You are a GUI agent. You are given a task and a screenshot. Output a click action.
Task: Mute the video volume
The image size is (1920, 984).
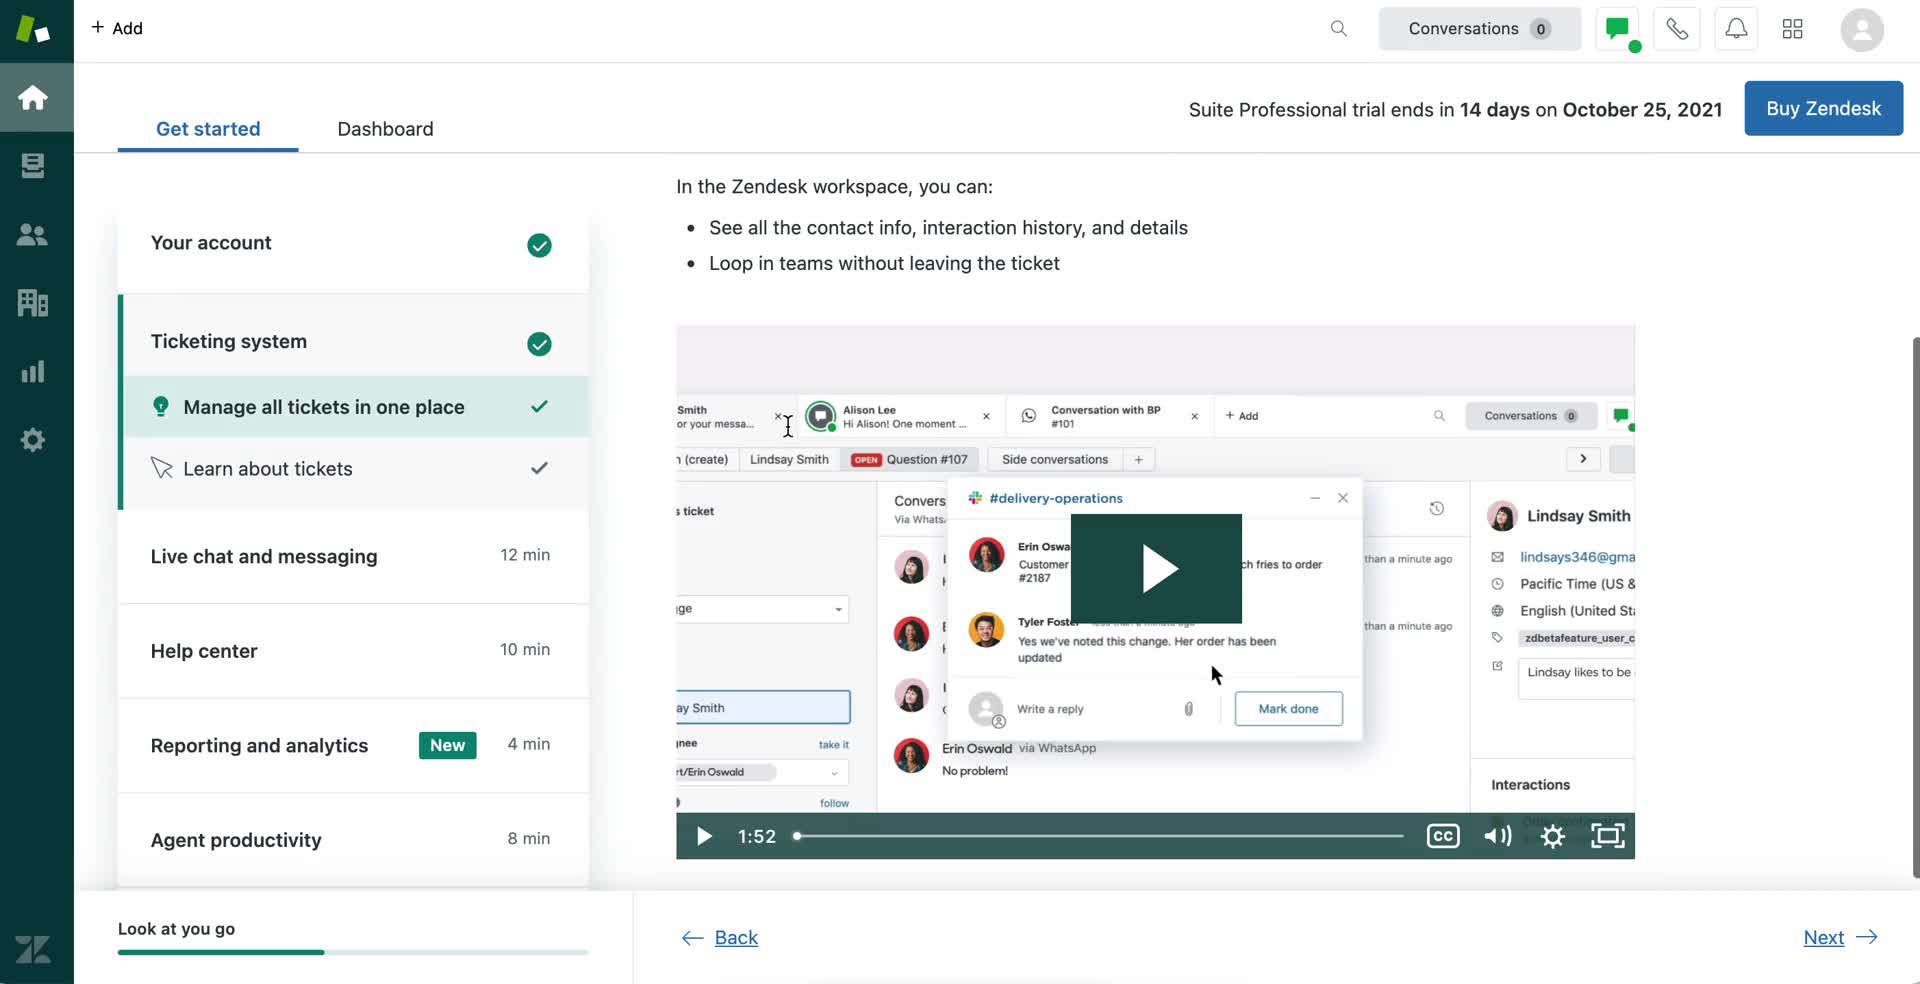click(x=1497, y=836)
